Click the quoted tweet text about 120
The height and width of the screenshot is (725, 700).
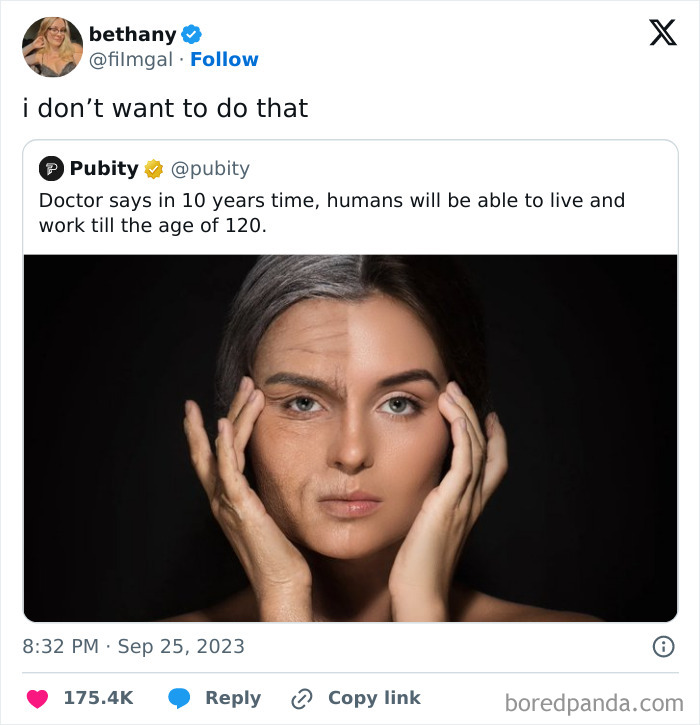pyautogui.click(x=332, y=213)
